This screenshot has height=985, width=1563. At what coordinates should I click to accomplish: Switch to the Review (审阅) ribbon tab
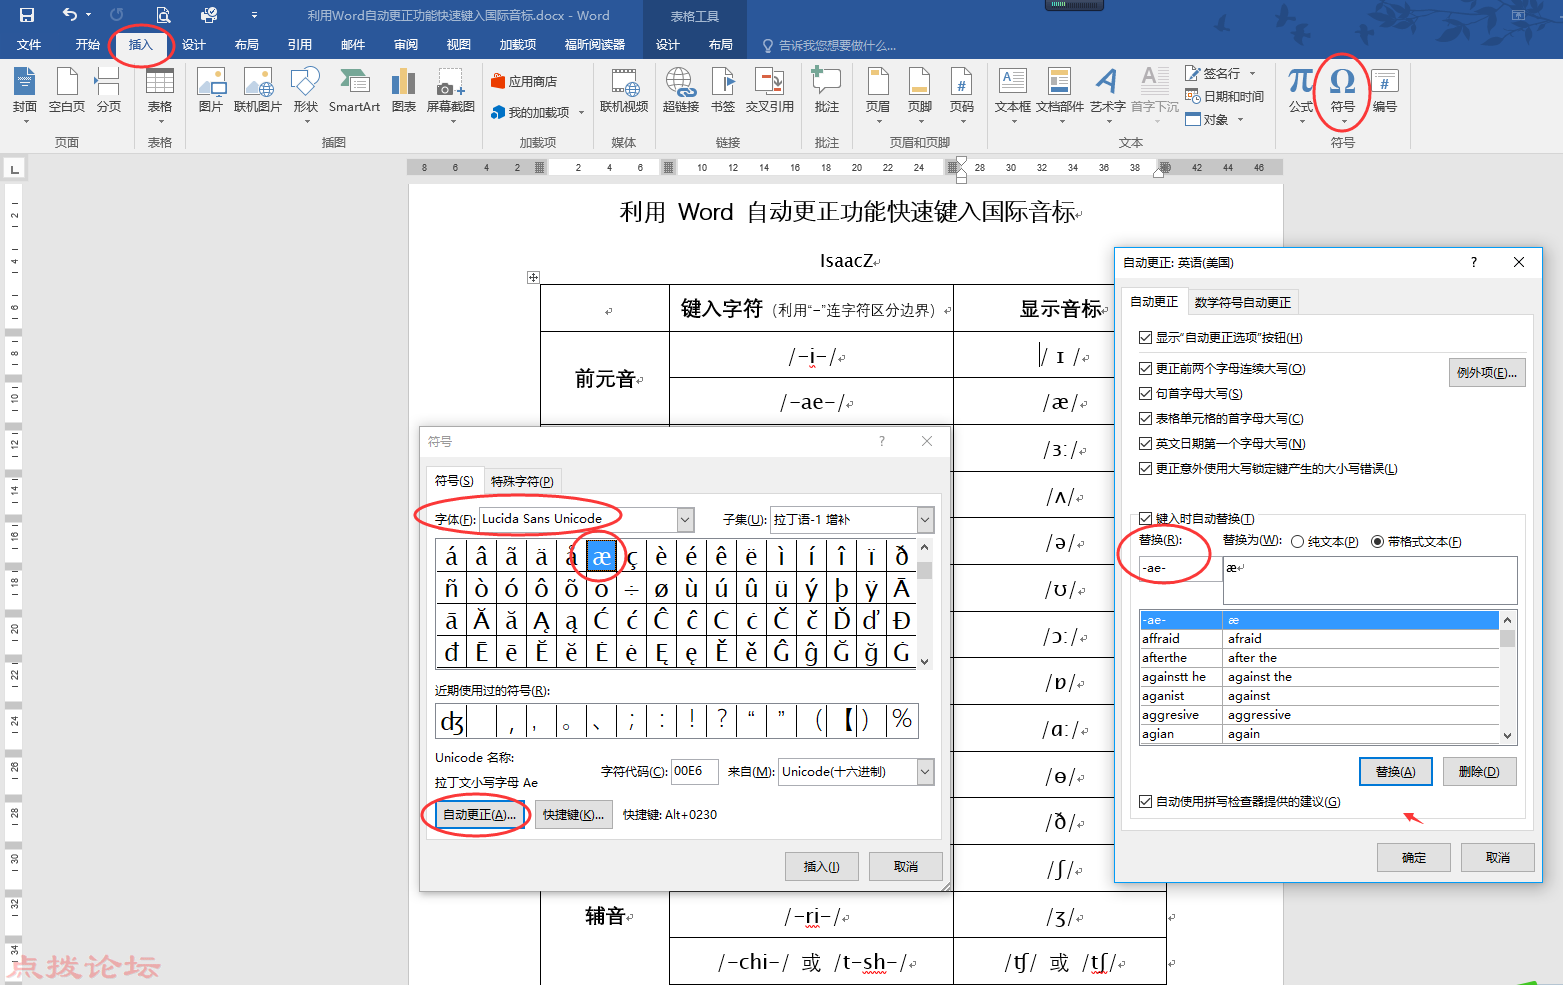pyautogui.click(x=406, y=45)
